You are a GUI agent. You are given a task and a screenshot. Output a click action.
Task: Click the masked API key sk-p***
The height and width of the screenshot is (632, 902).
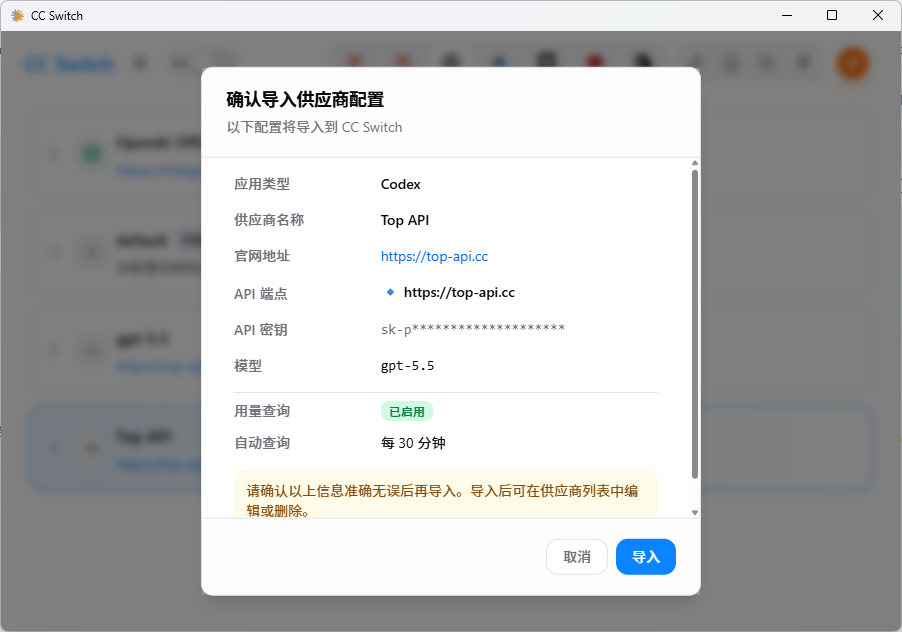tap(473, 330)
